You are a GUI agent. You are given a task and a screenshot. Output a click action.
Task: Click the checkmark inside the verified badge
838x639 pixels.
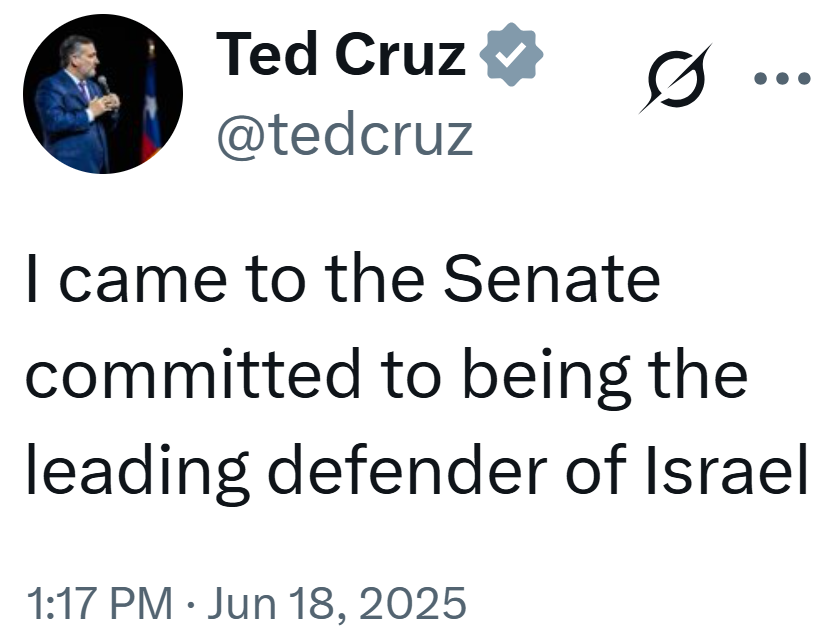click(511, 54)
